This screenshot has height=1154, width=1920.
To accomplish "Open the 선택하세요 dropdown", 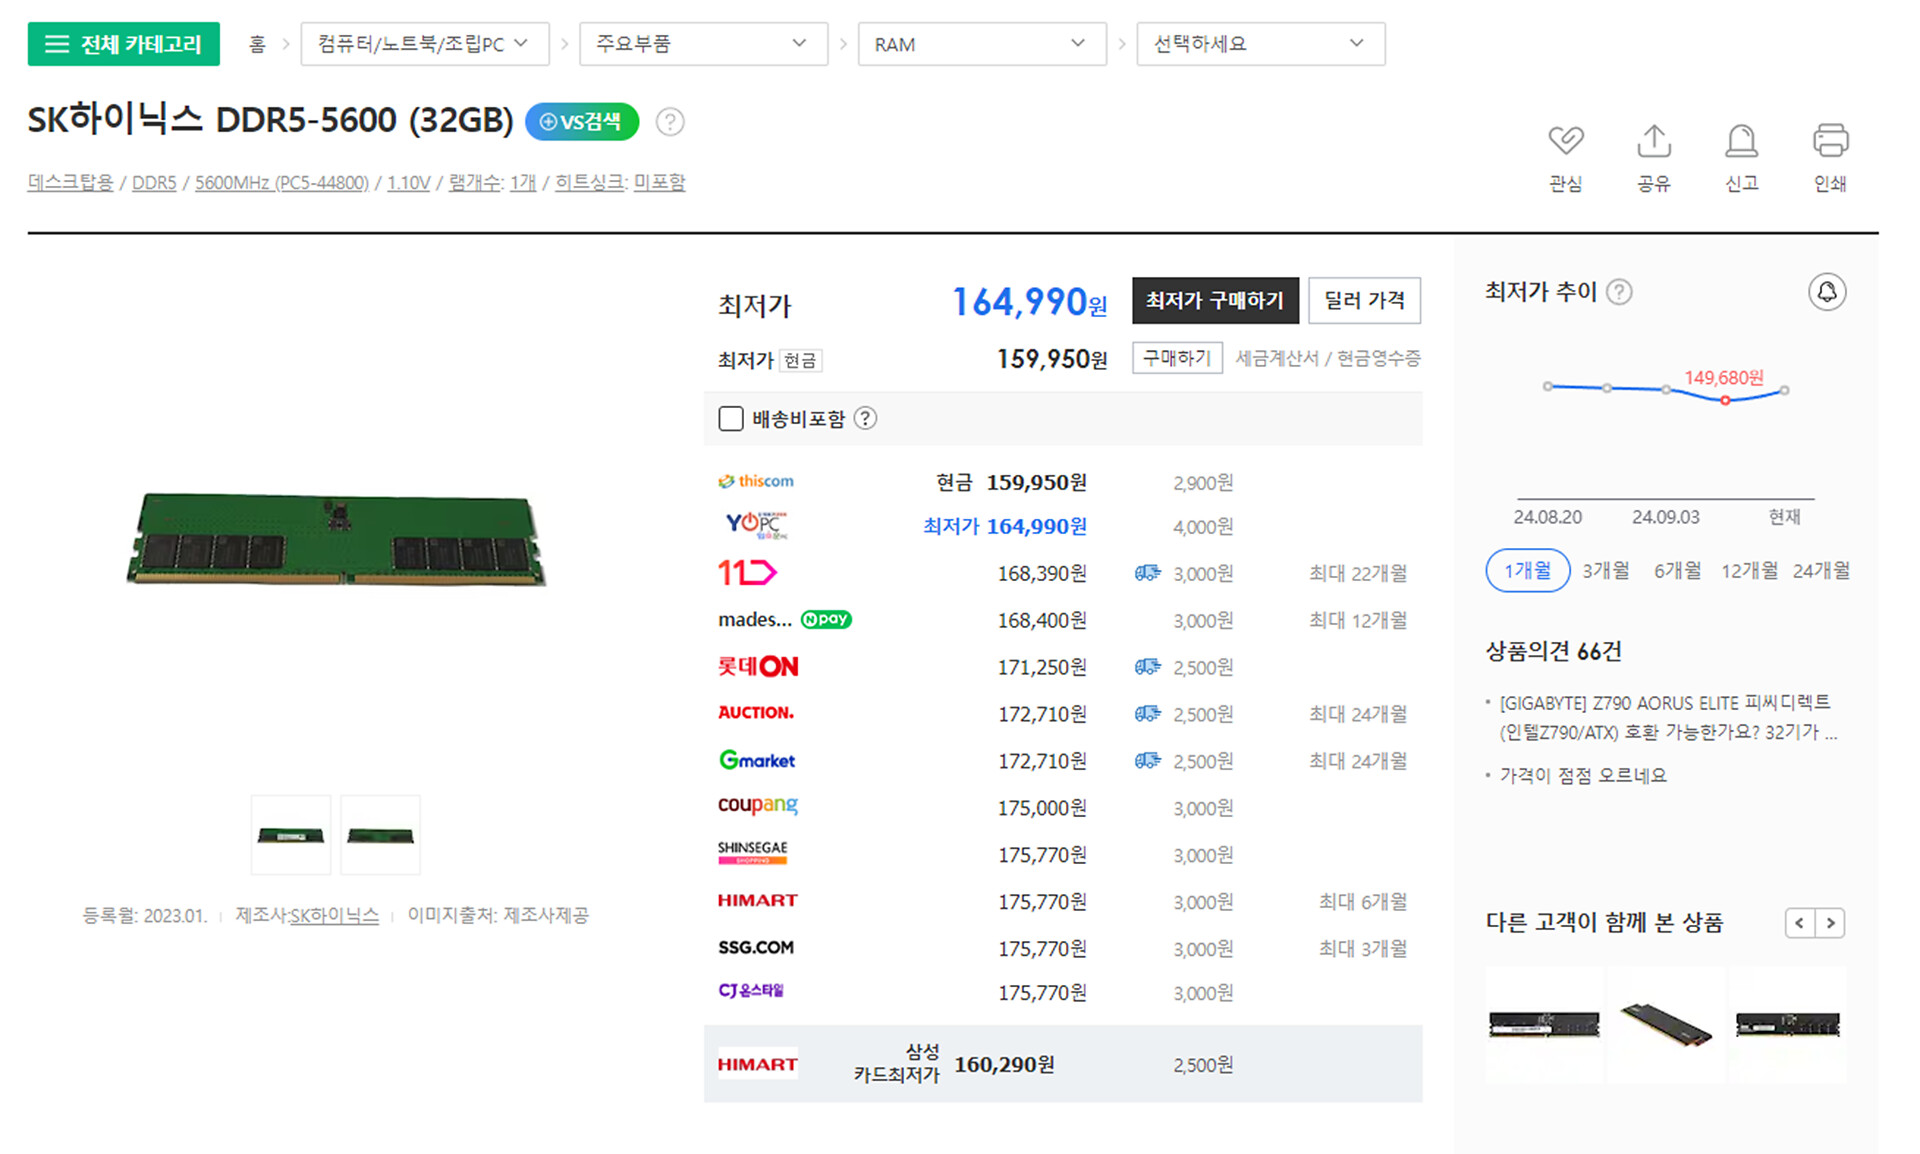I will click(1260, 44).
